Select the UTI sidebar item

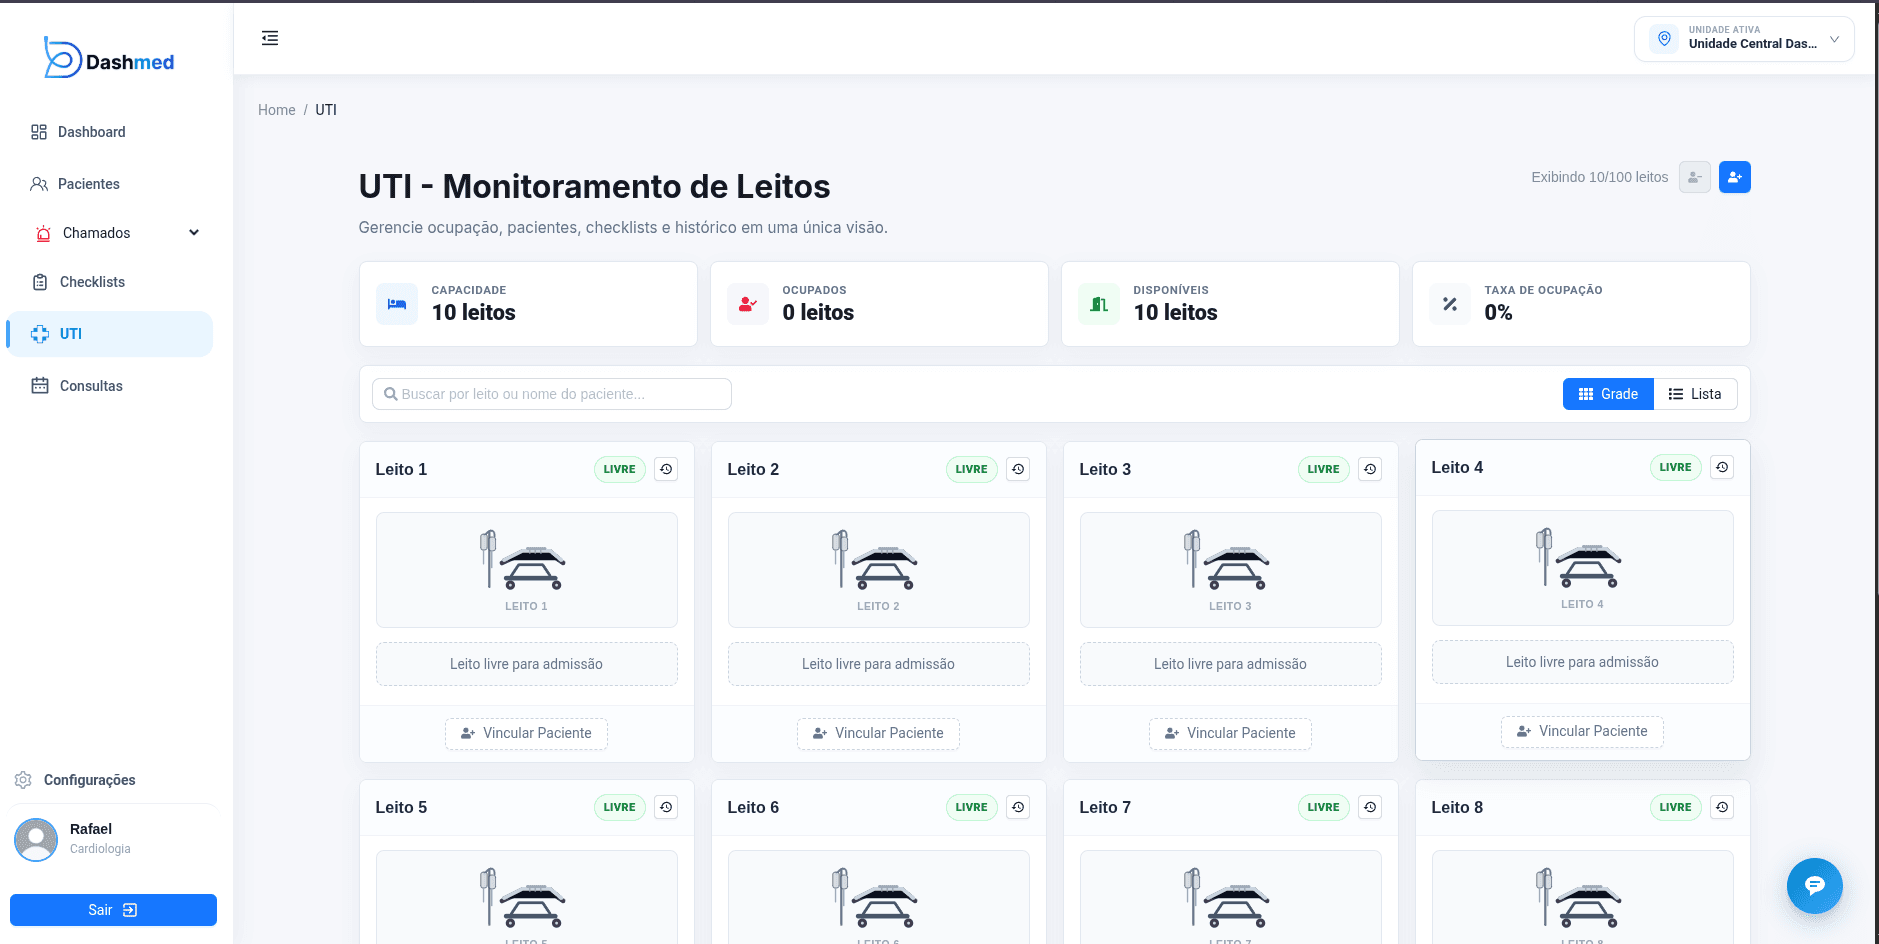110,334
